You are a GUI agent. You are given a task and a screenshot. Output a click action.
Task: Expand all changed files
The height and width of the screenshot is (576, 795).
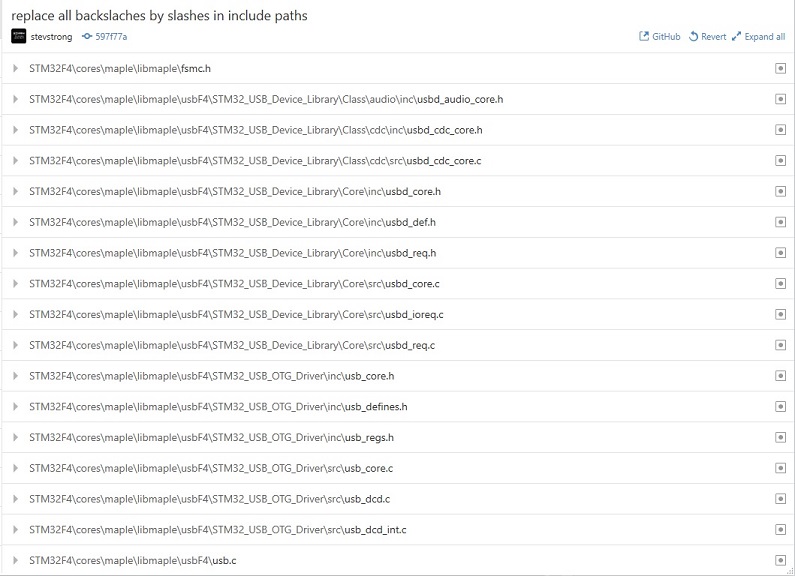tap(758, 37)
